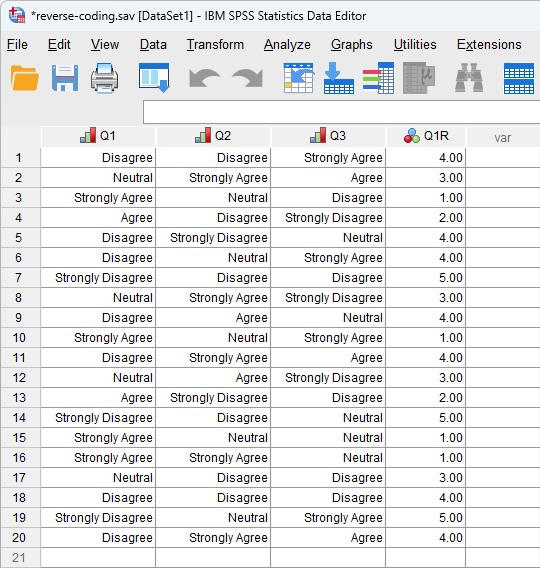Image resolution: width=540 pixels, height=568 pixels.
Task: Save the dataset with floppy disk icon
Action: click(65, 78)
